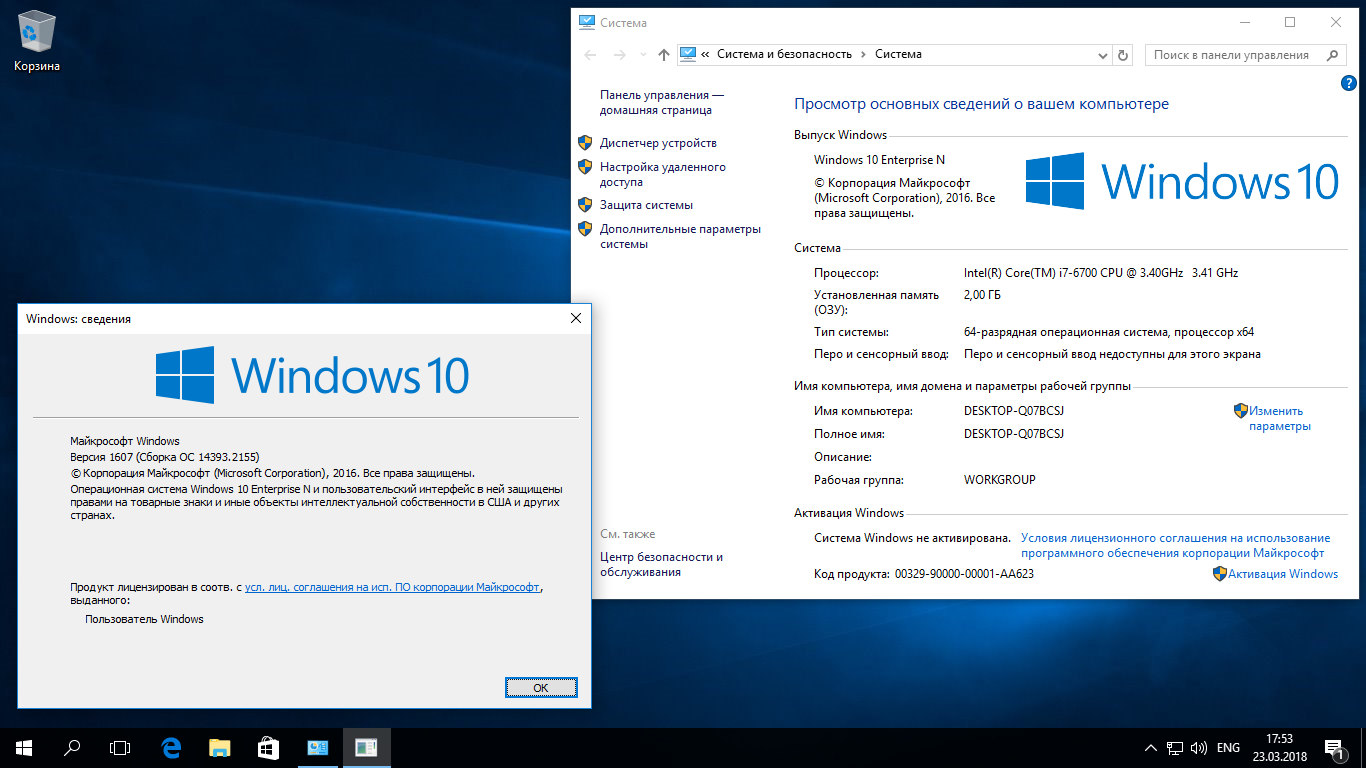Open Microsoft Store taskbar icon
This screenshot has width=1366, height=768.
(x=268, y=747)
